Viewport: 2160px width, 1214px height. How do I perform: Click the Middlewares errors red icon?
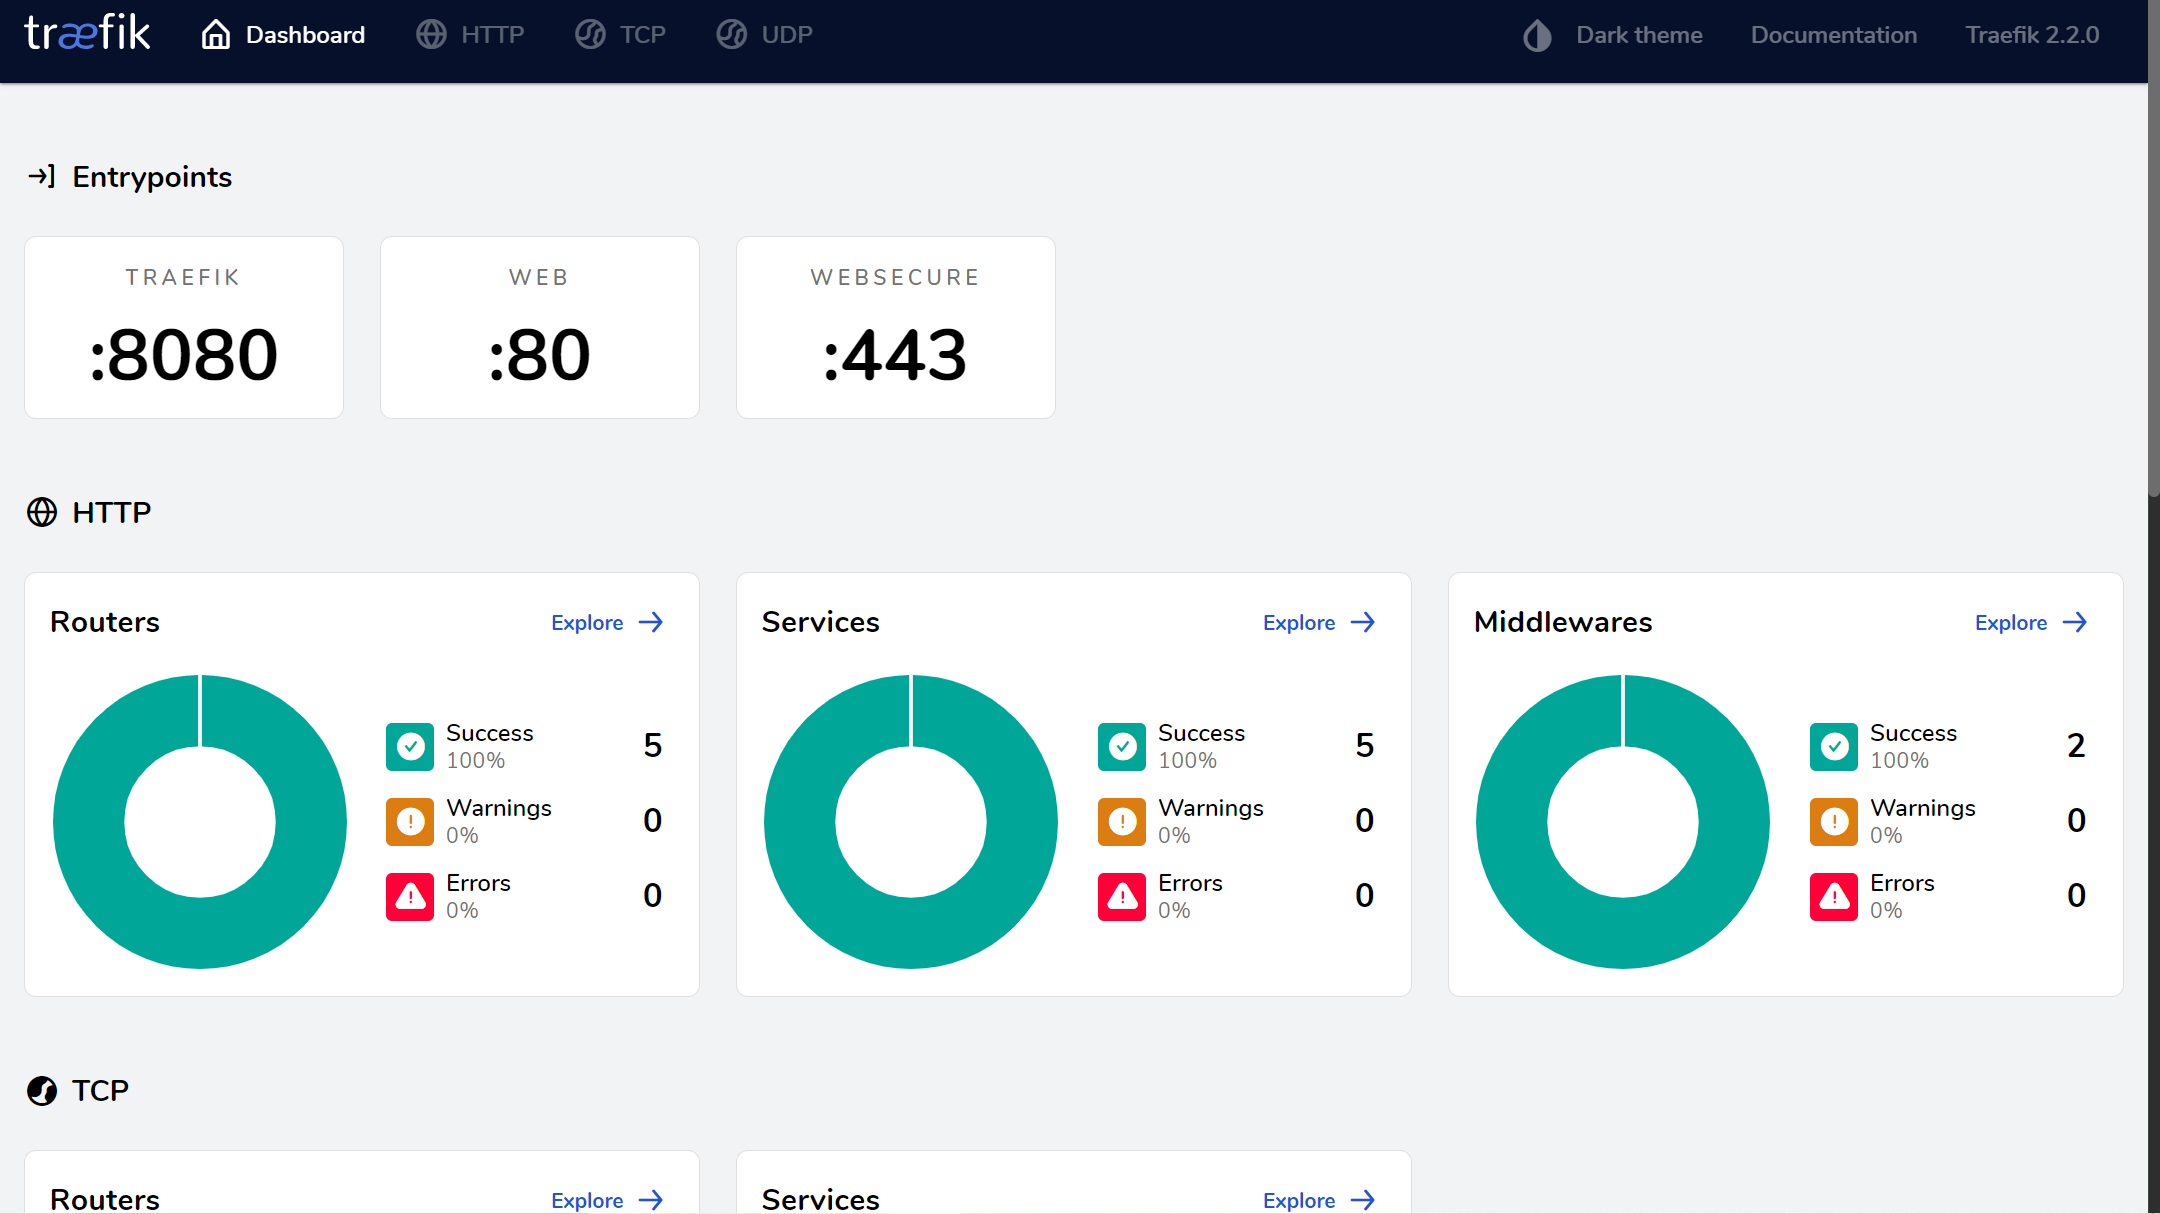(1834, 897)
